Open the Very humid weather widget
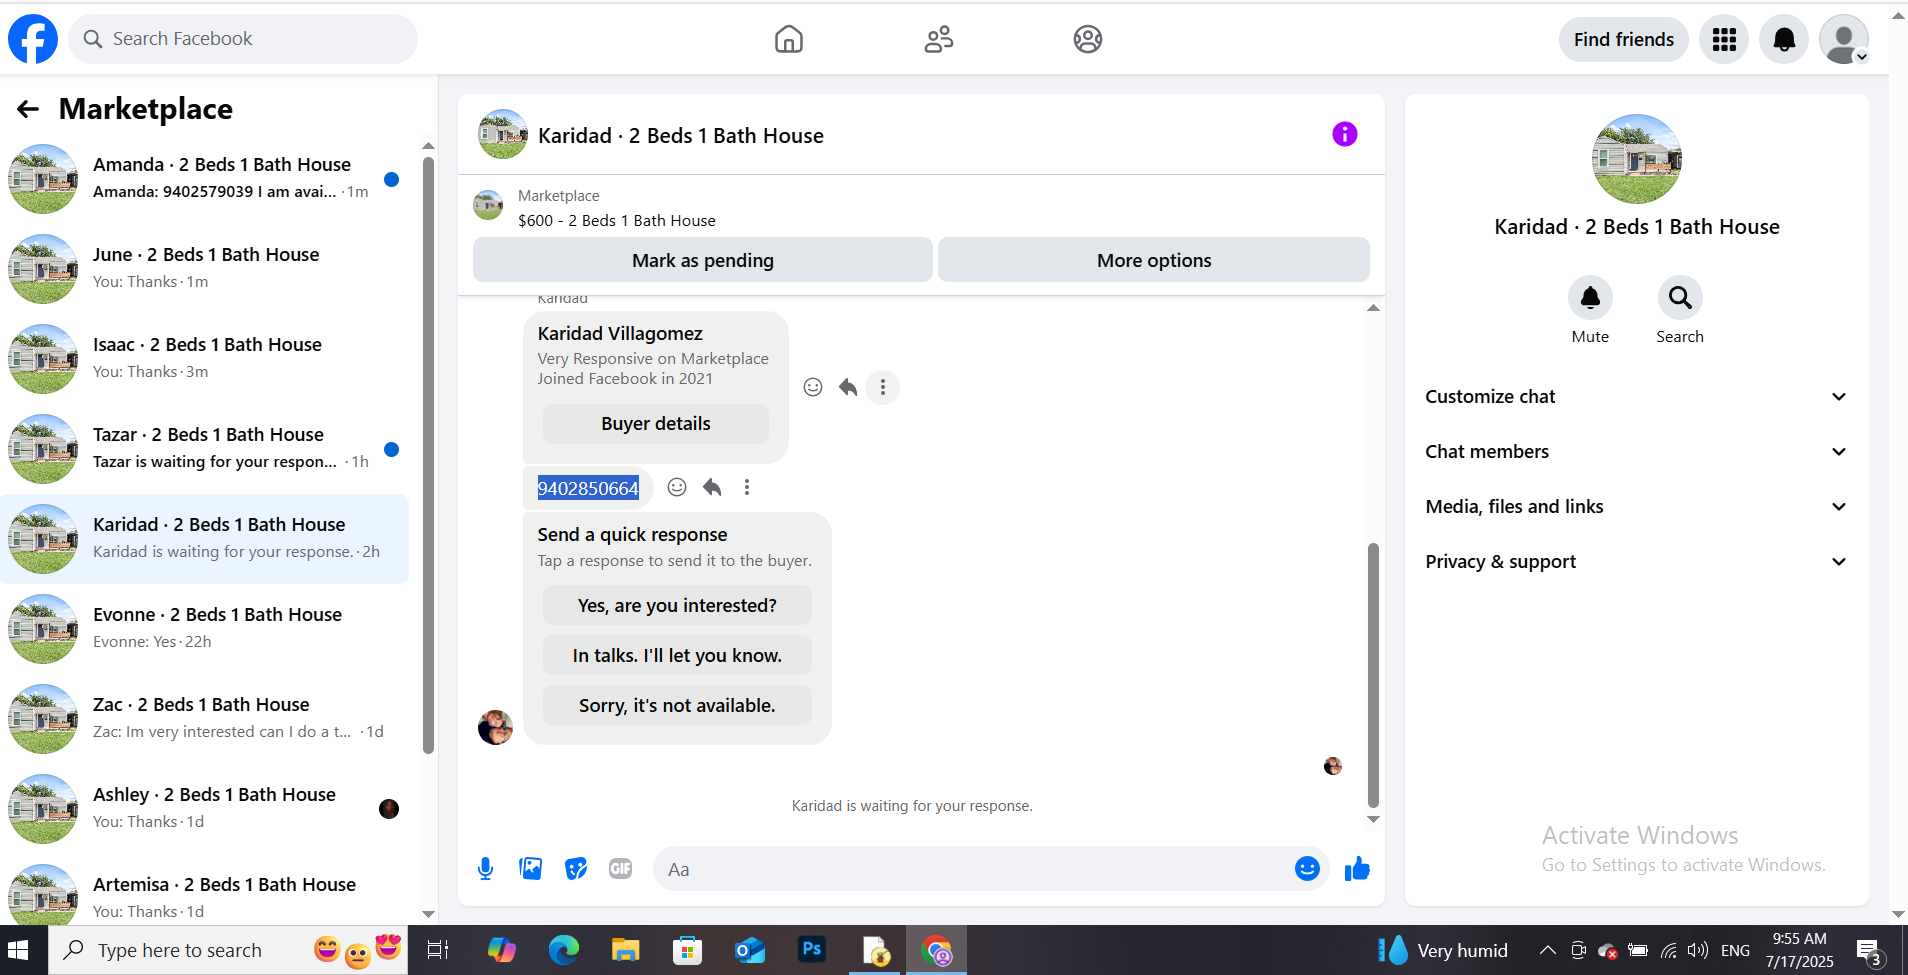Screen dimensions: 1908x975 pyautogui.click(x=1444, y=950)
